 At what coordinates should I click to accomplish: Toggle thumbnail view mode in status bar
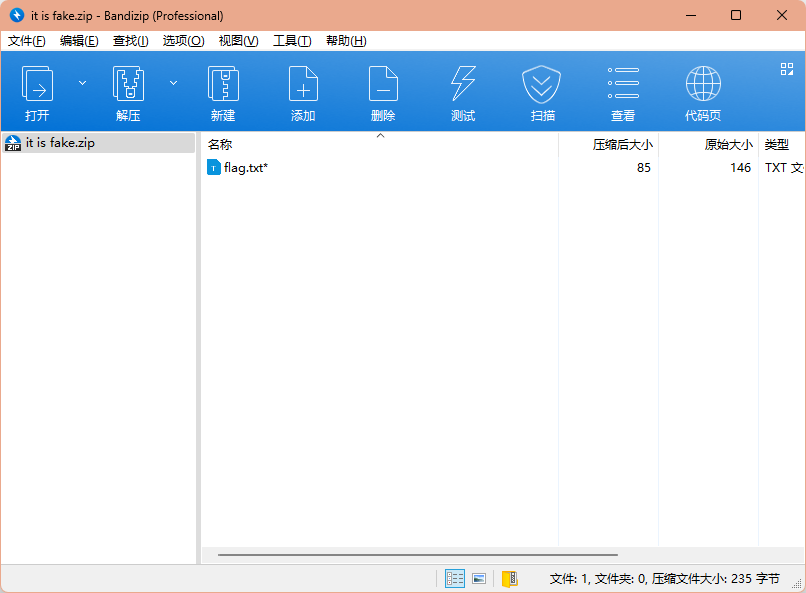tap(479, 578)
